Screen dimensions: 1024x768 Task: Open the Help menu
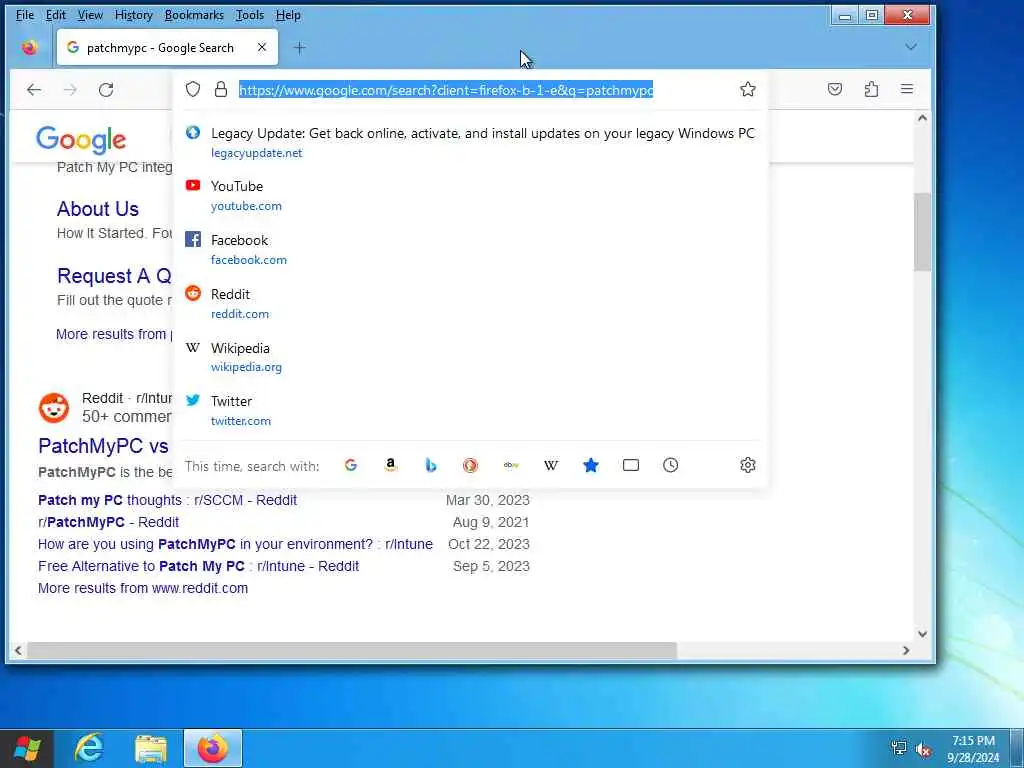288,15
